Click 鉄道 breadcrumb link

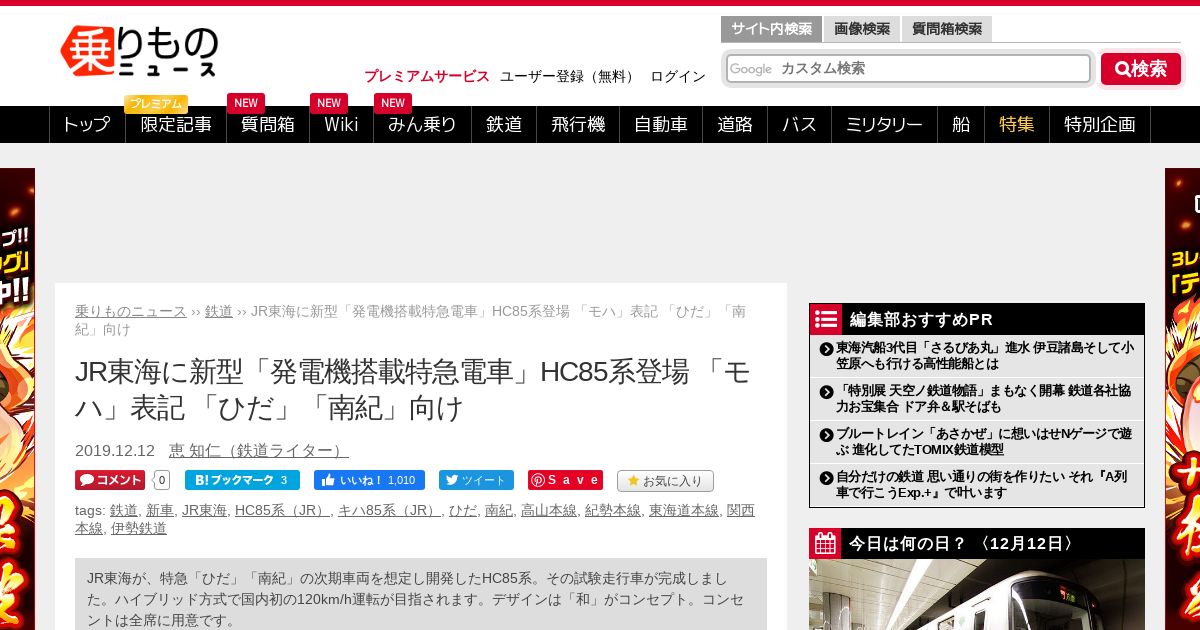[219, 311]
